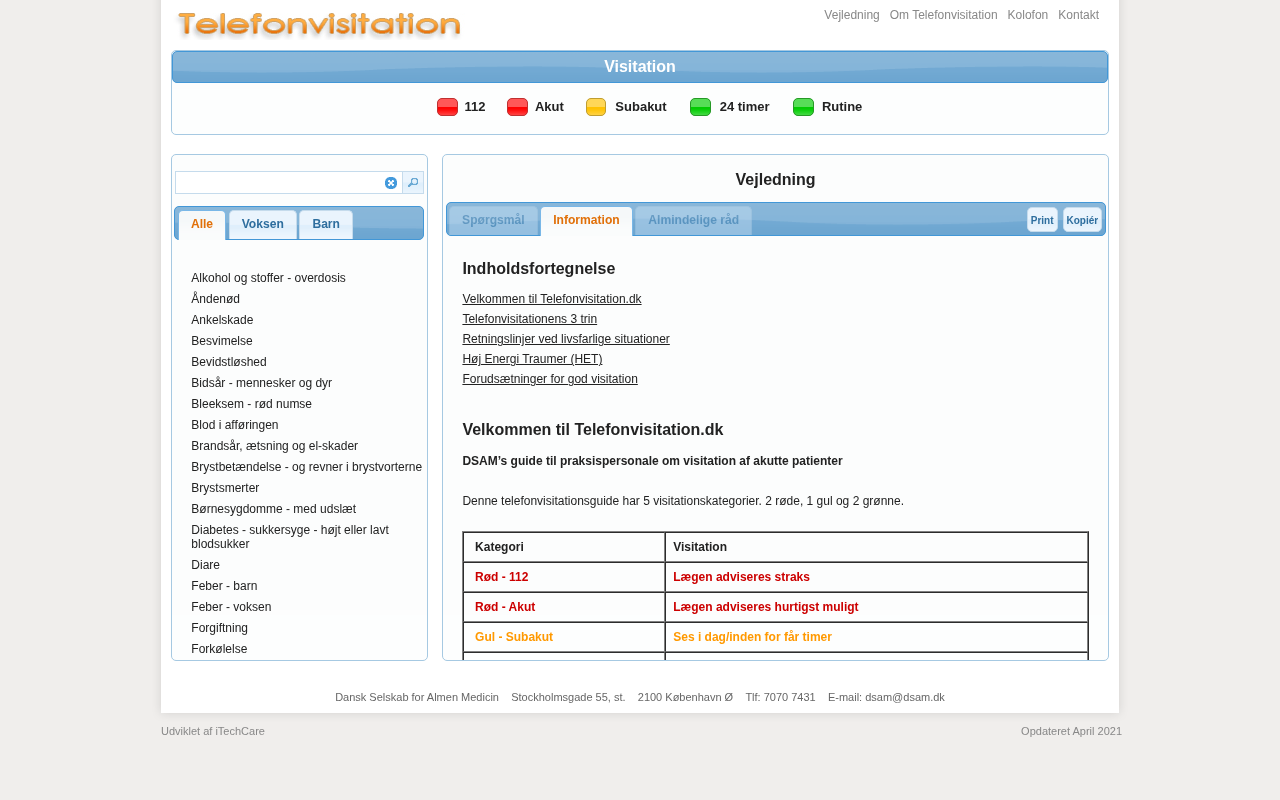
Task: Click 'Ses i dag/Inden for får timer' cell
Action: pos(876,637)
